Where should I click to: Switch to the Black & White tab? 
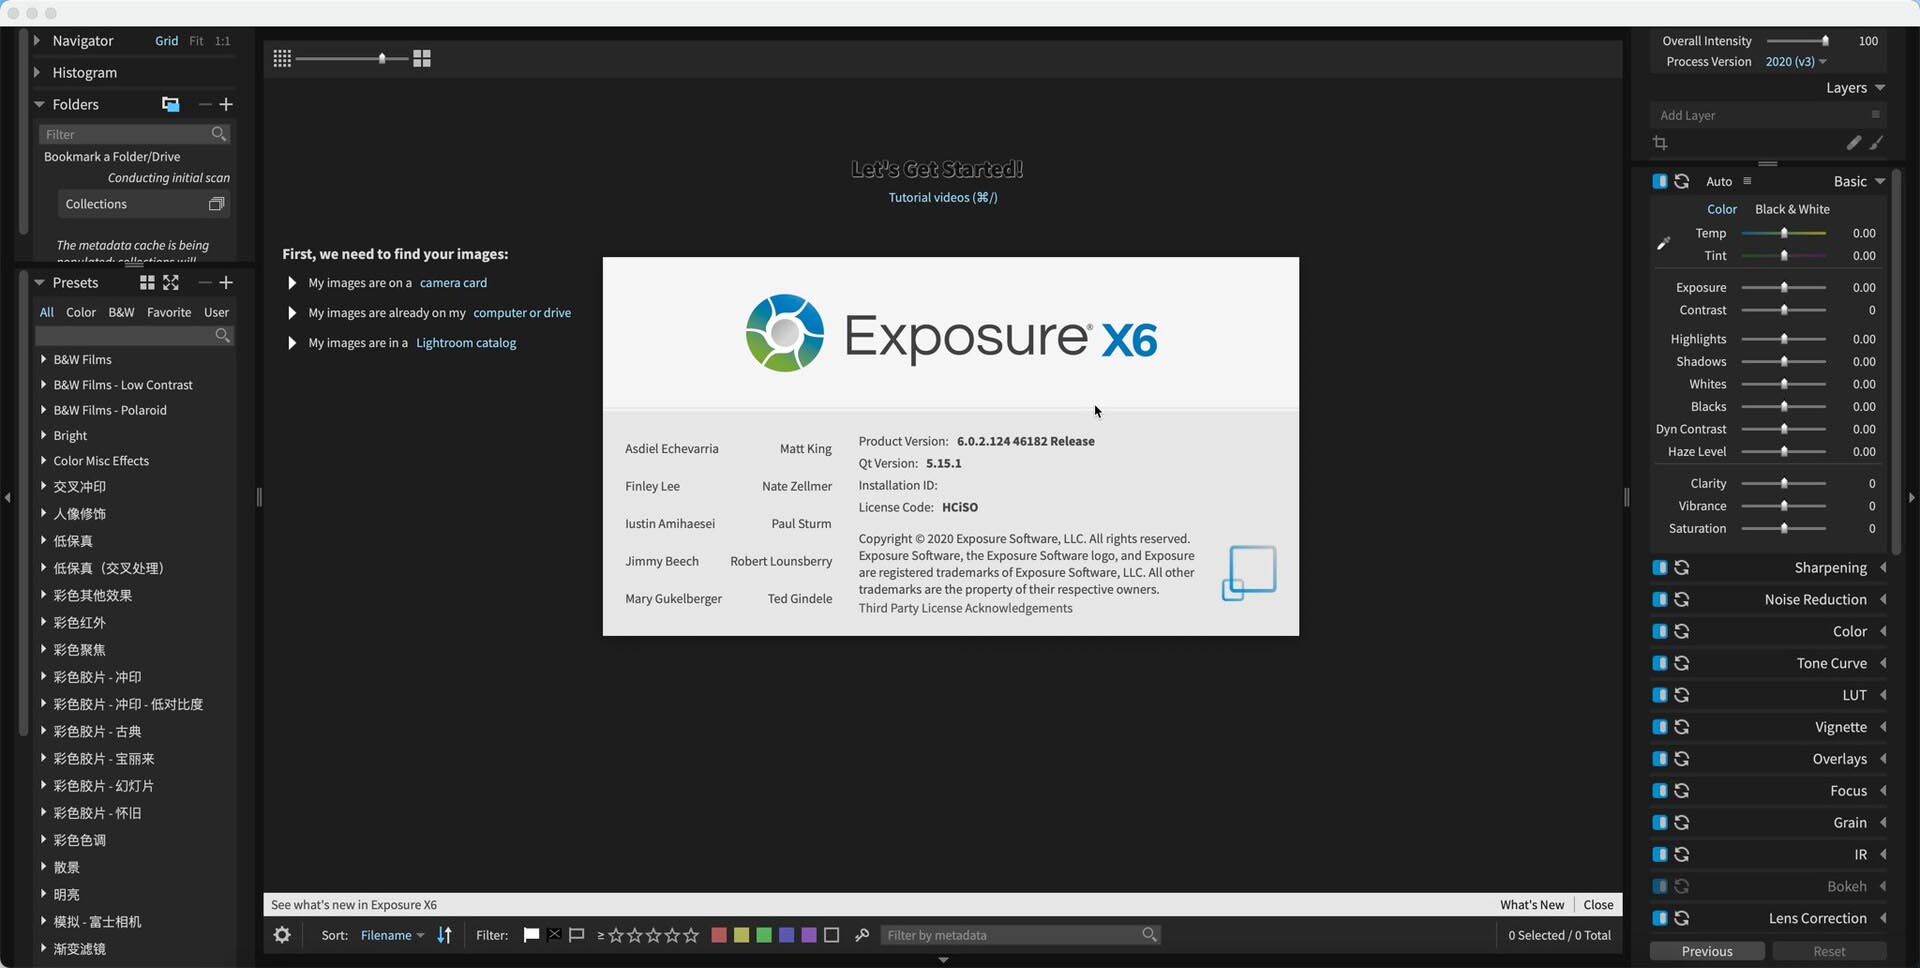[1792, 209]
